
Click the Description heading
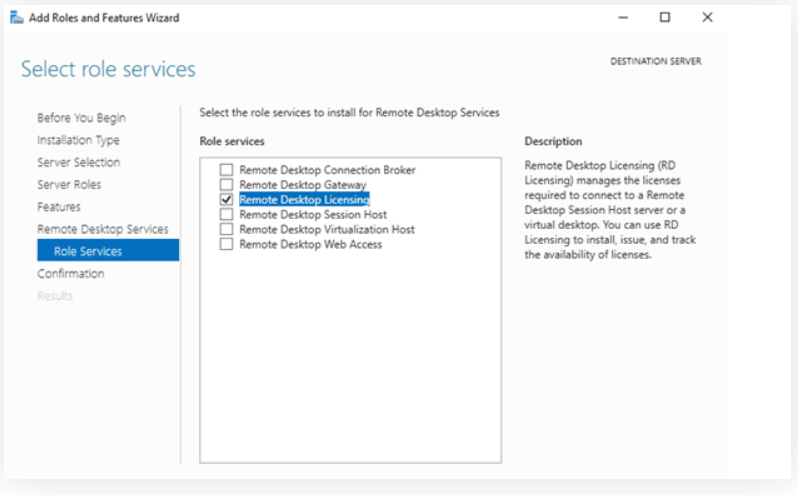(553, 141)
